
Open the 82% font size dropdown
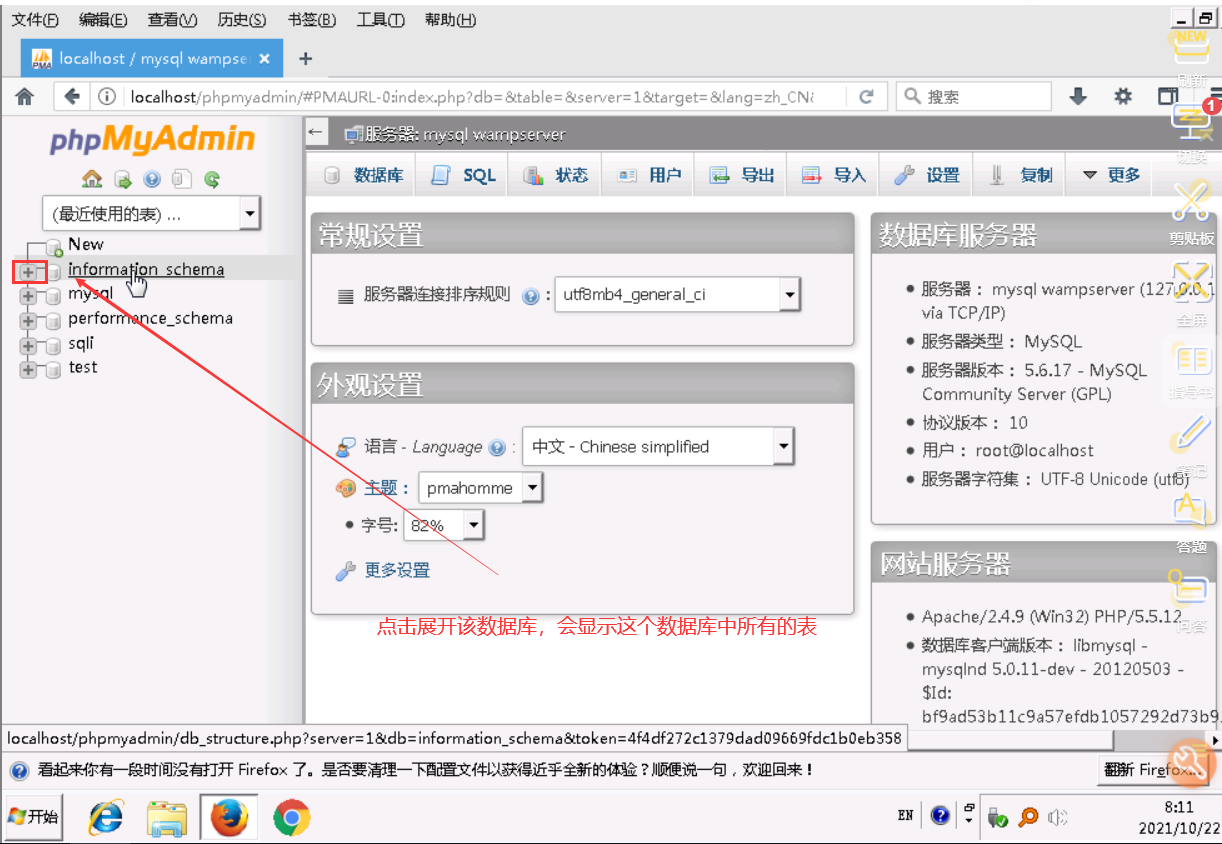click(444, 526)
